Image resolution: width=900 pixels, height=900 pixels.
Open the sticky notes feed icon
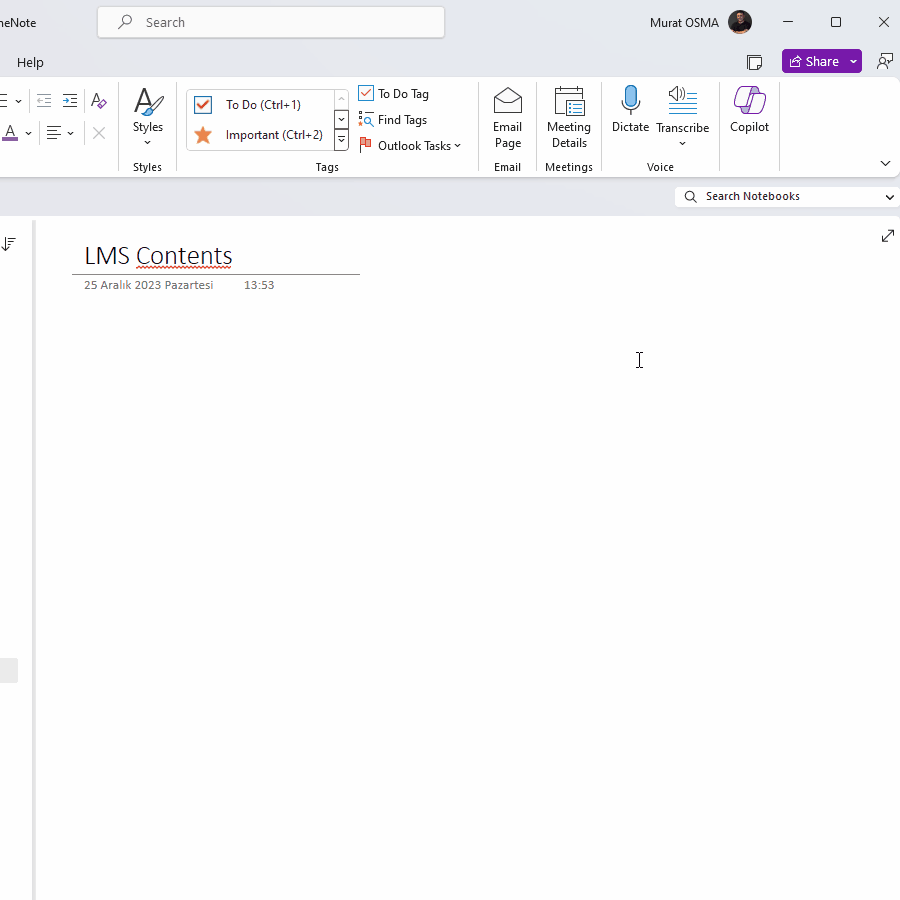(754, 62)
